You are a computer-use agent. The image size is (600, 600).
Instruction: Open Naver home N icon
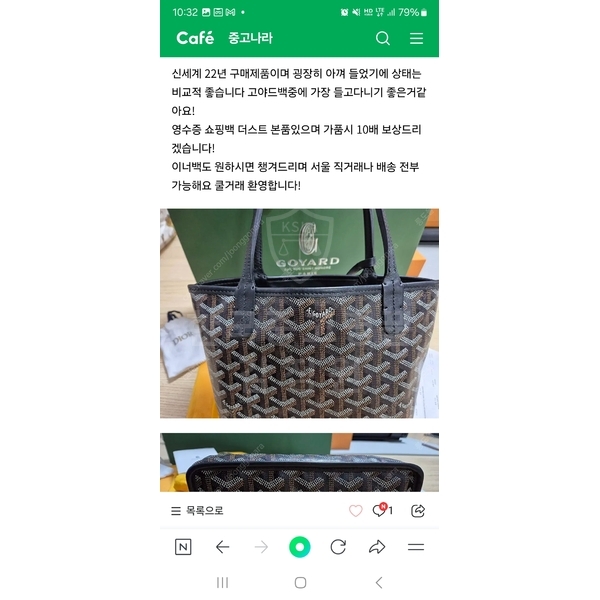point(183,547)
